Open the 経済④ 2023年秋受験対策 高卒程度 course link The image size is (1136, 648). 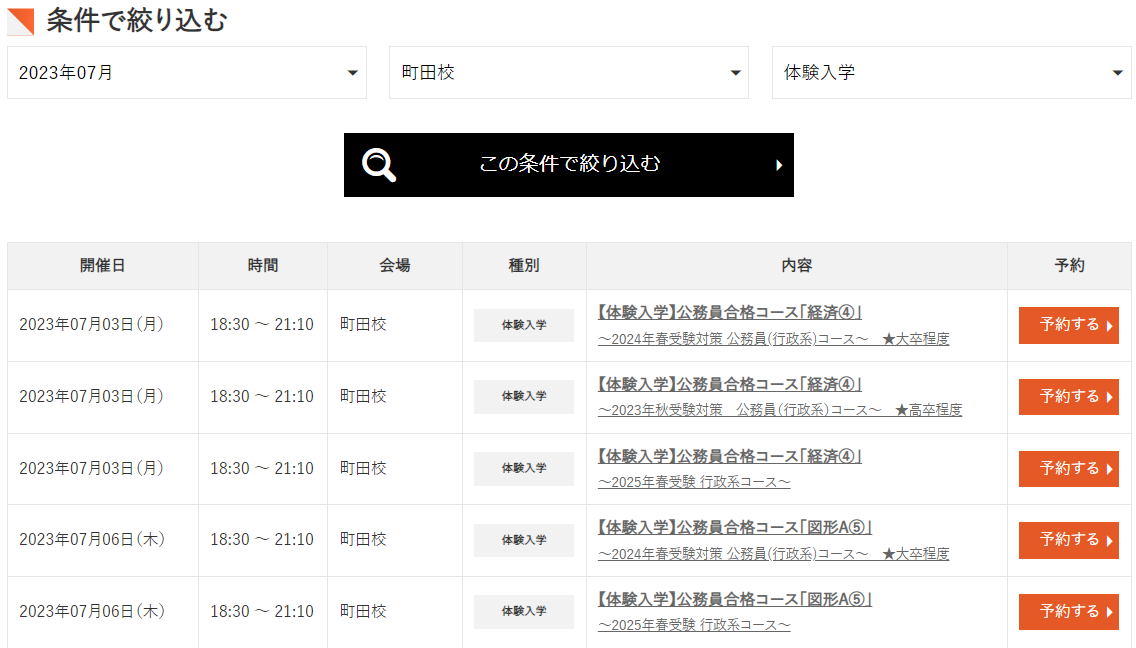(780, 397)
